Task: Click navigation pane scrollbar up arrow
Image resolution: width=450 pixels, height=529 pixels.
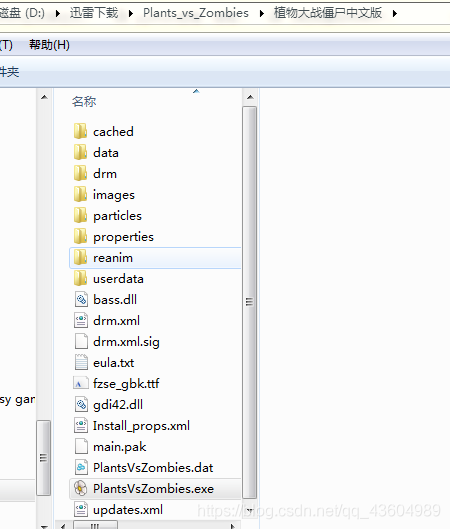Action: pyautogui.click(x=44, y=98)
